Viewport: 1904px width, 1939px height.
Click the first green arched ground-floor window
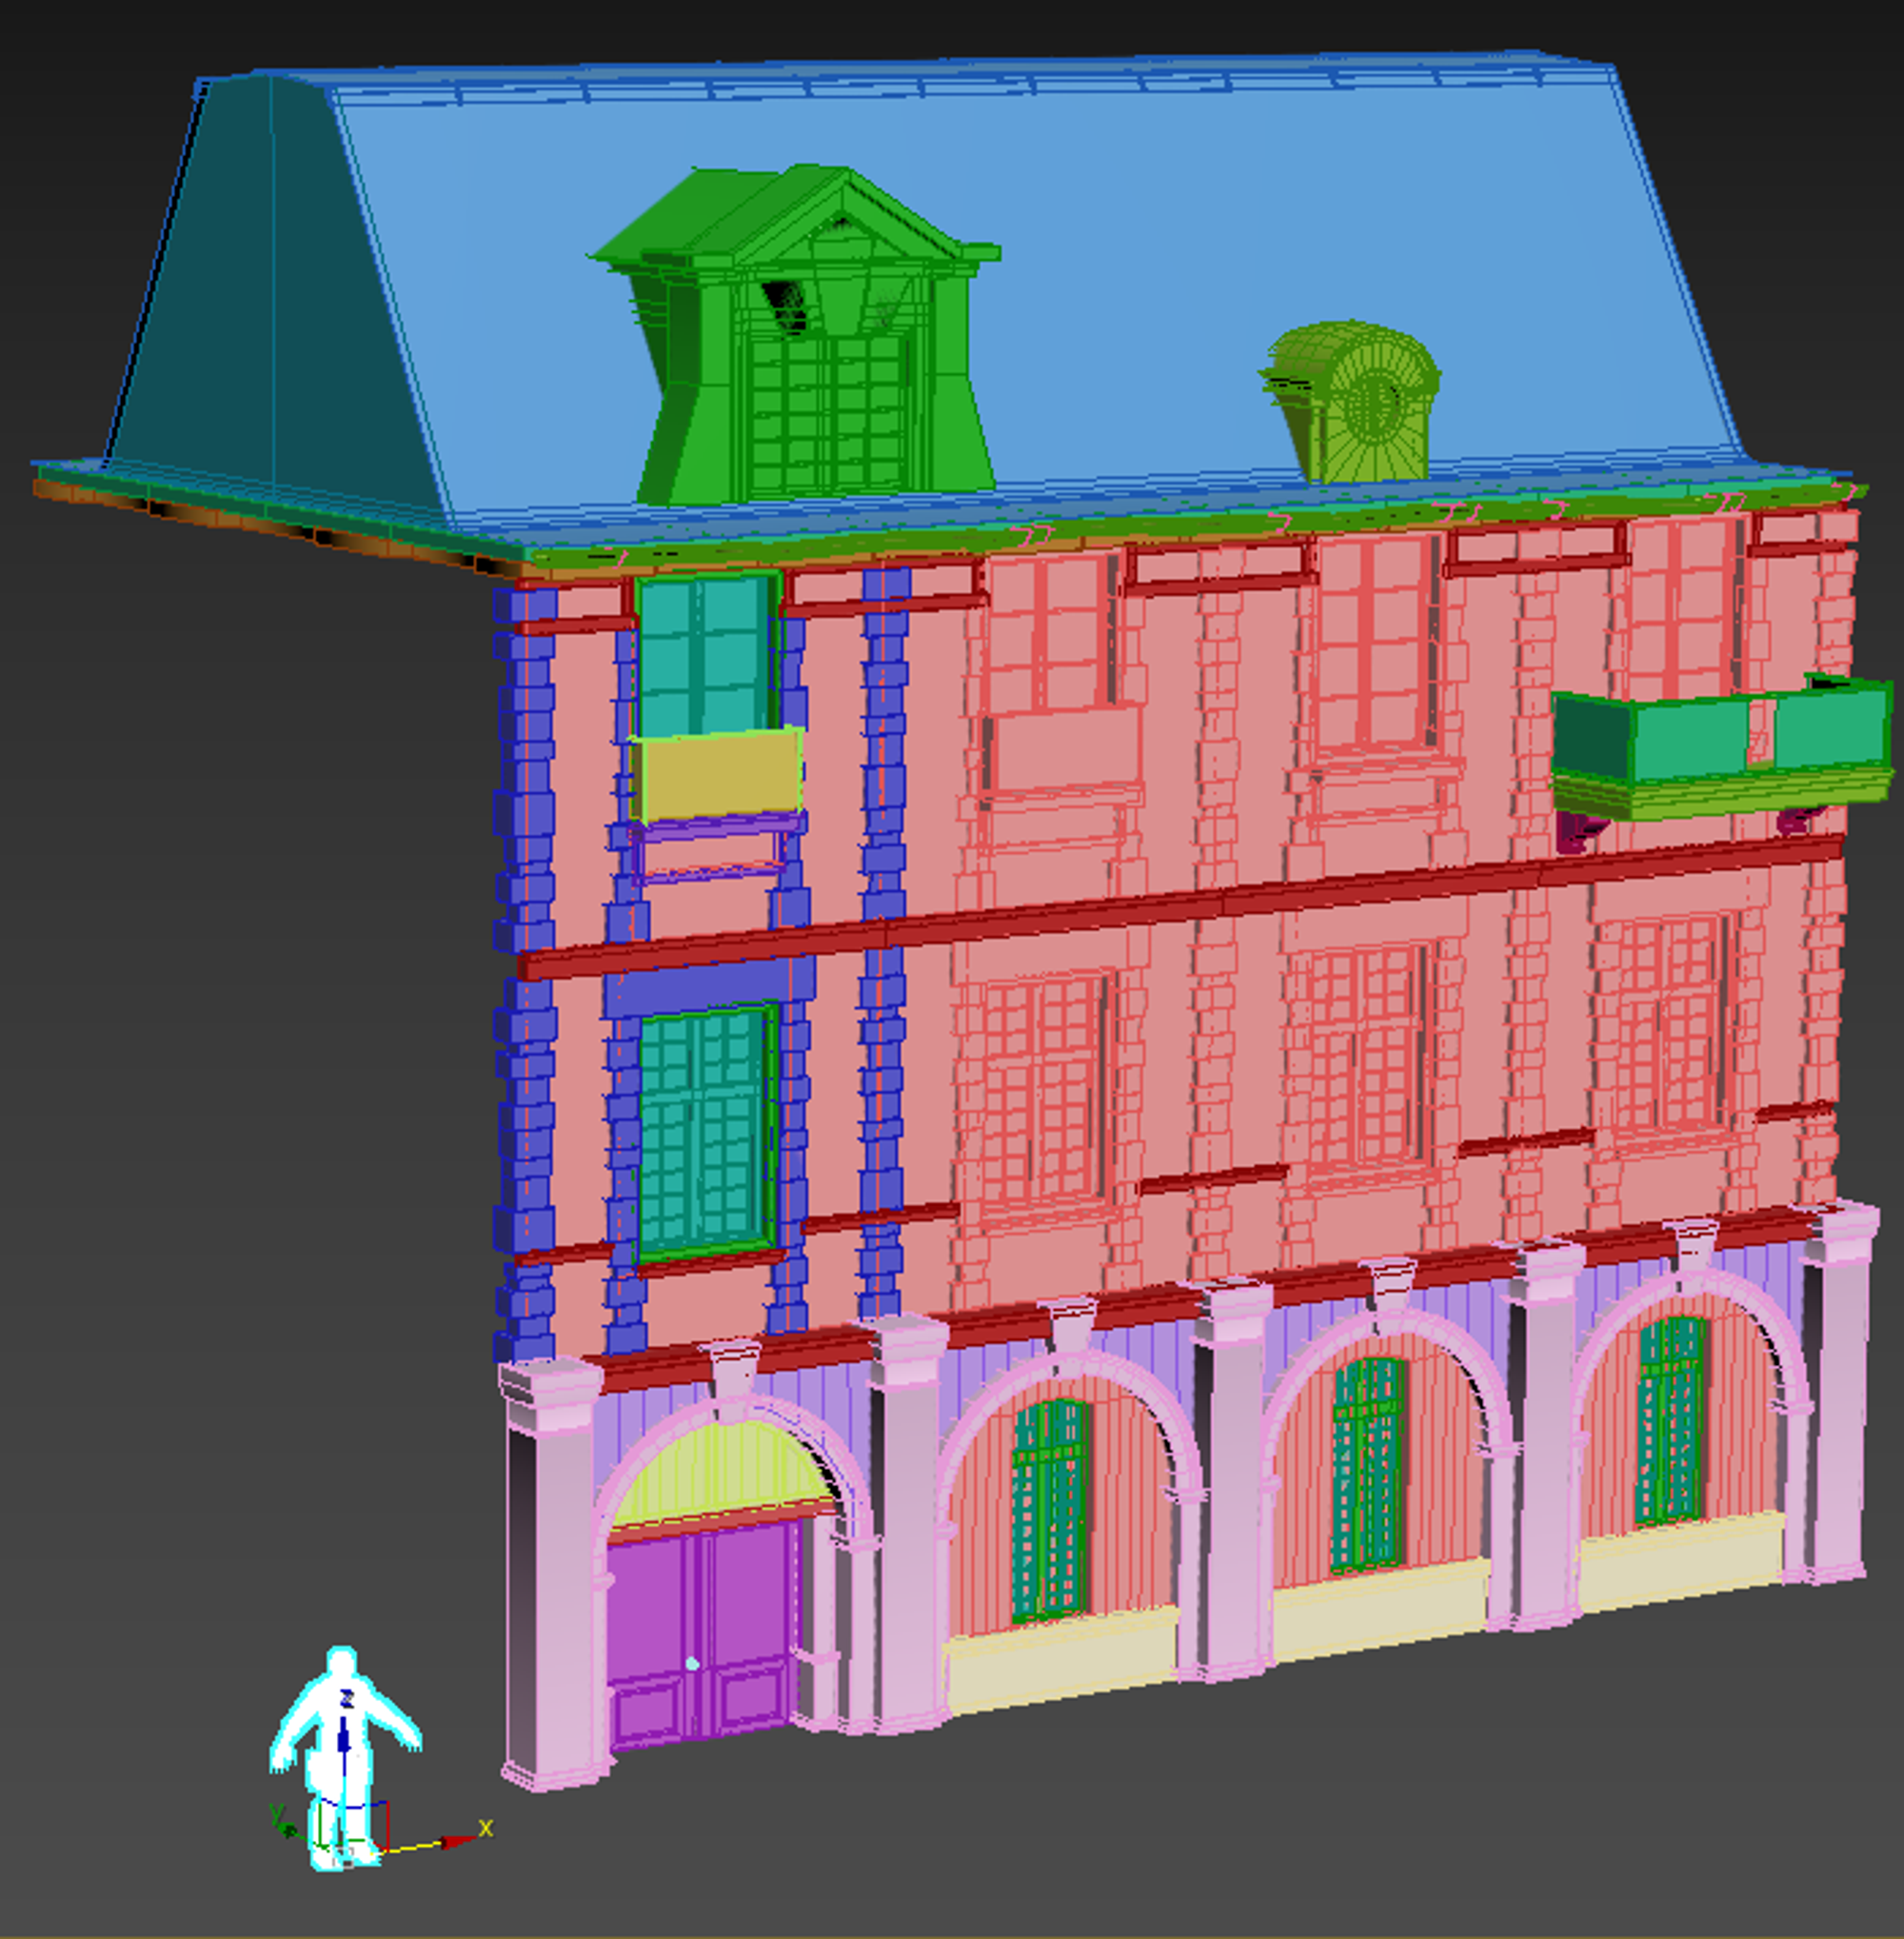point(1050,1510)
